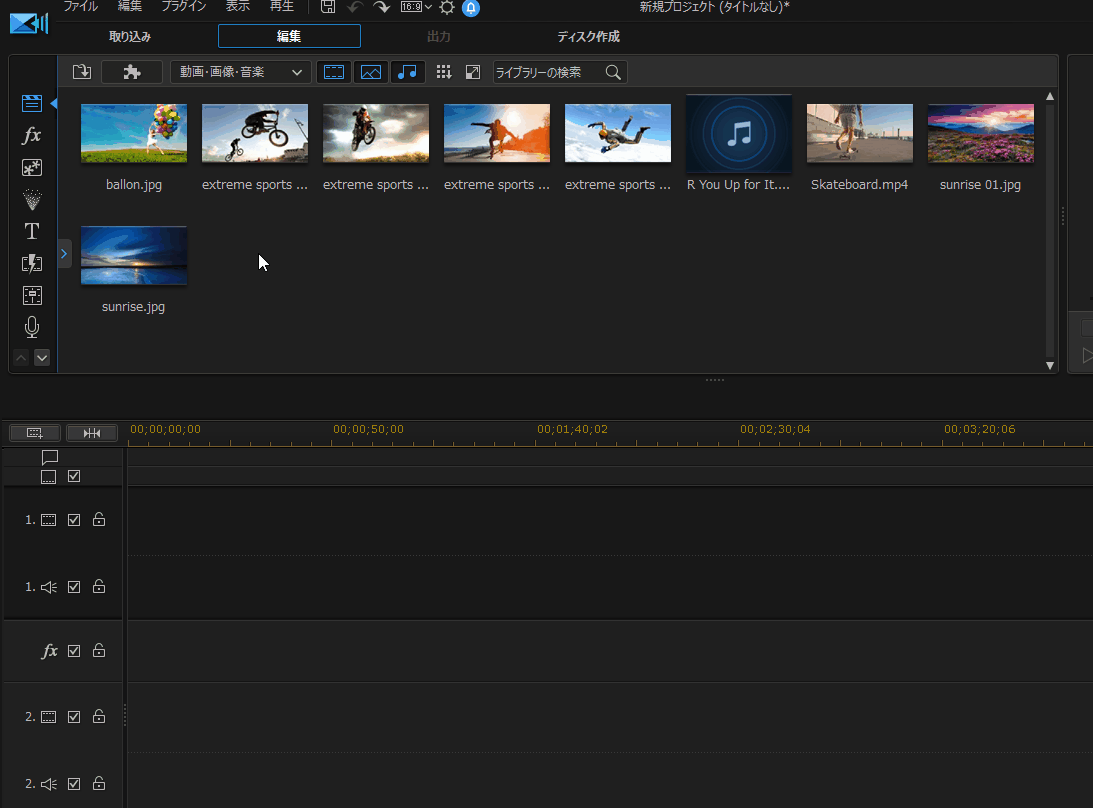
Task: Expand the library explorer side arrow
Action: point(64,254)
